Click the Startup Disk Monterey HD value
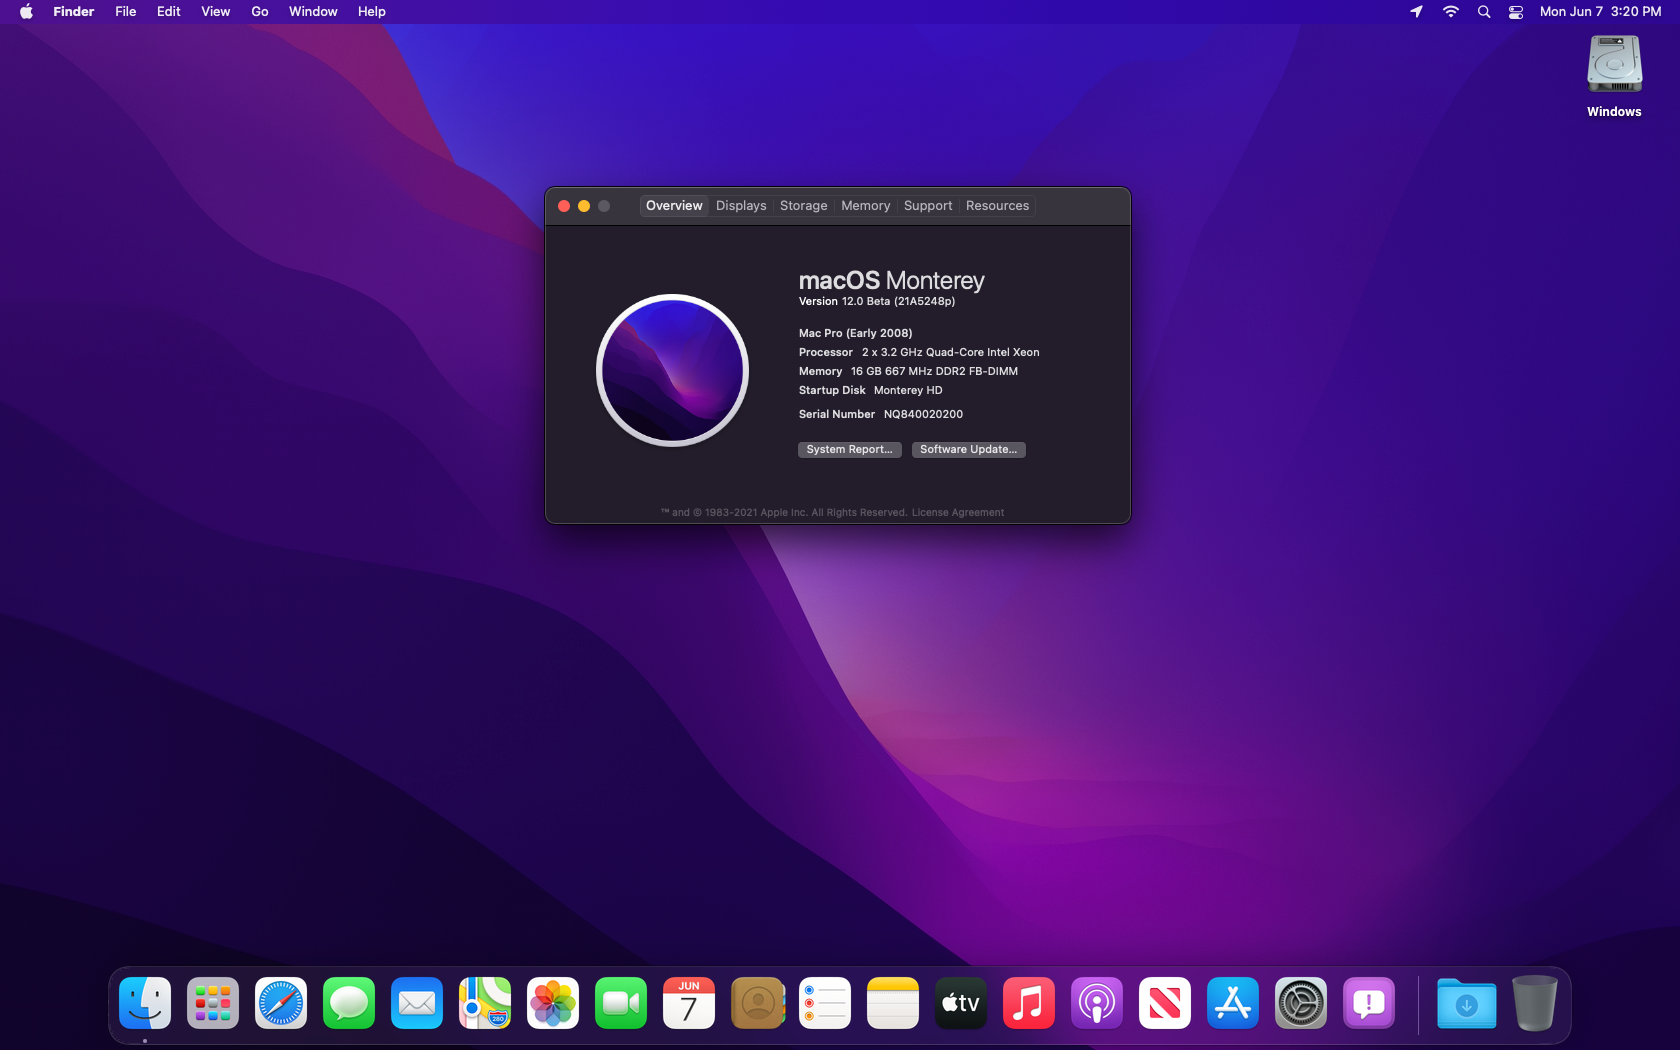 point(908,390)
